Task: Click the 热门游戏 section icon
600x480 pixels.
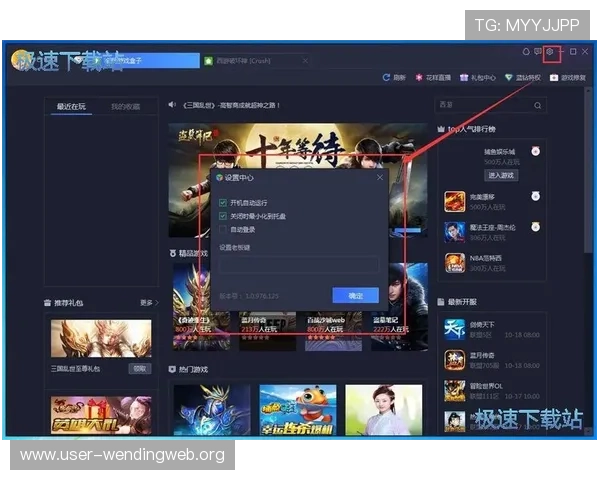Action: click(172, 369)
